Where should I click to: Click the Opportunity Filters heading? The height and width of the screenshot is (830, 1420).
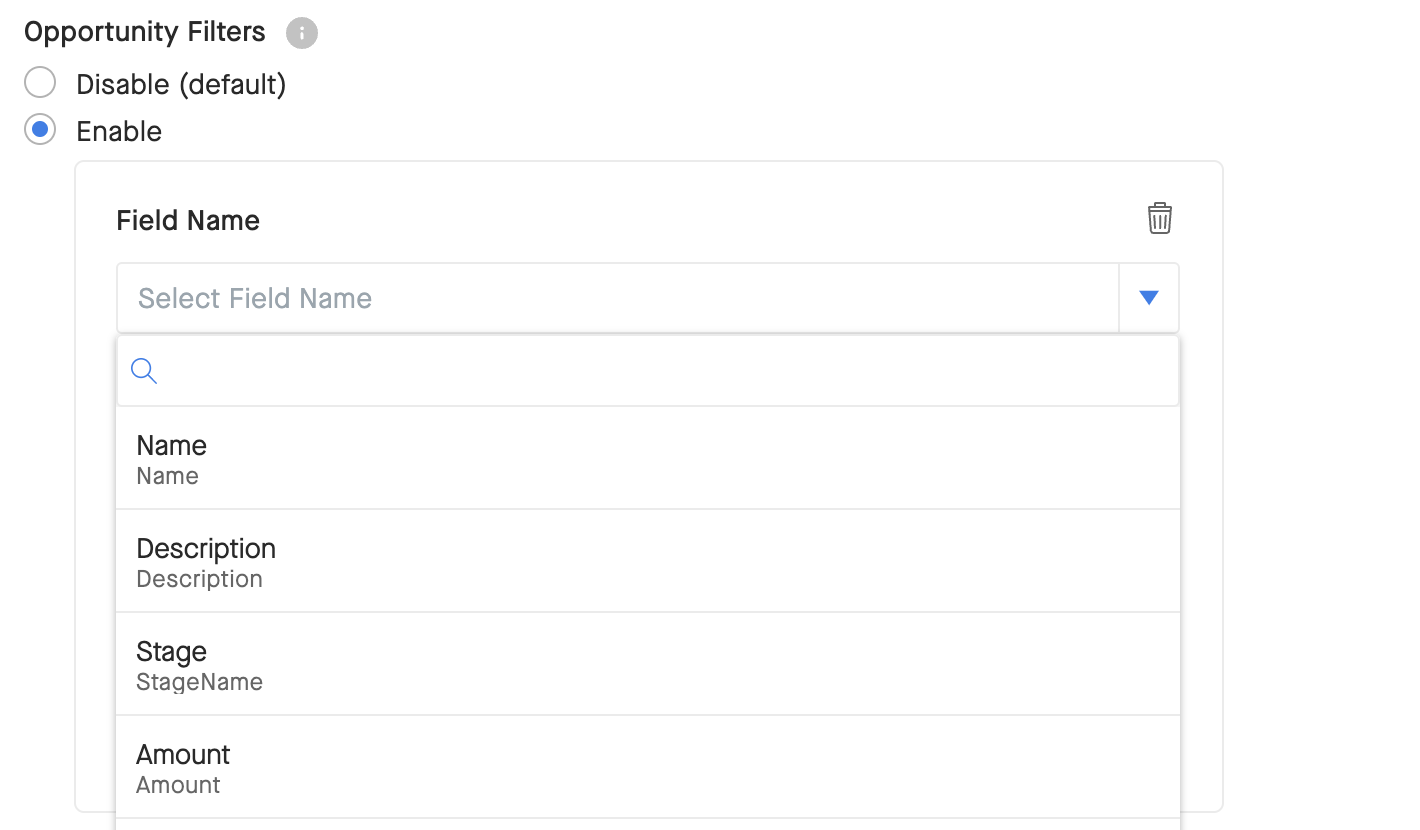click(145, 32)
